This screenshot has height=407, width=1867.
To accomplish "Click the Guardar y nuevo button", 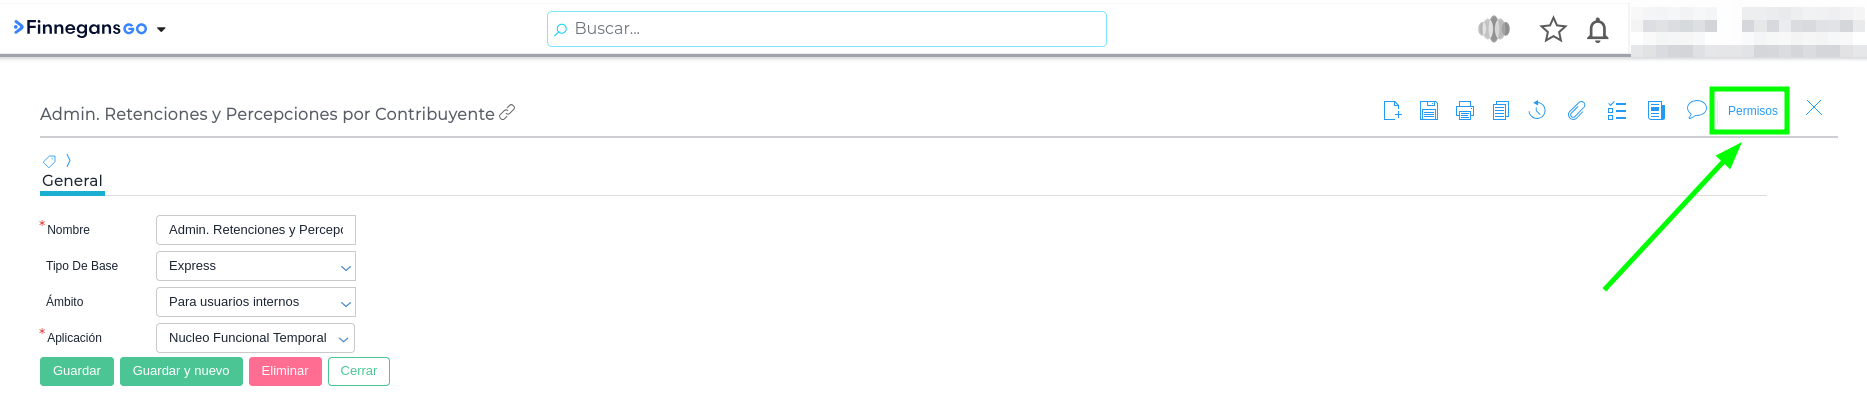I will click(x=181, y=371).
